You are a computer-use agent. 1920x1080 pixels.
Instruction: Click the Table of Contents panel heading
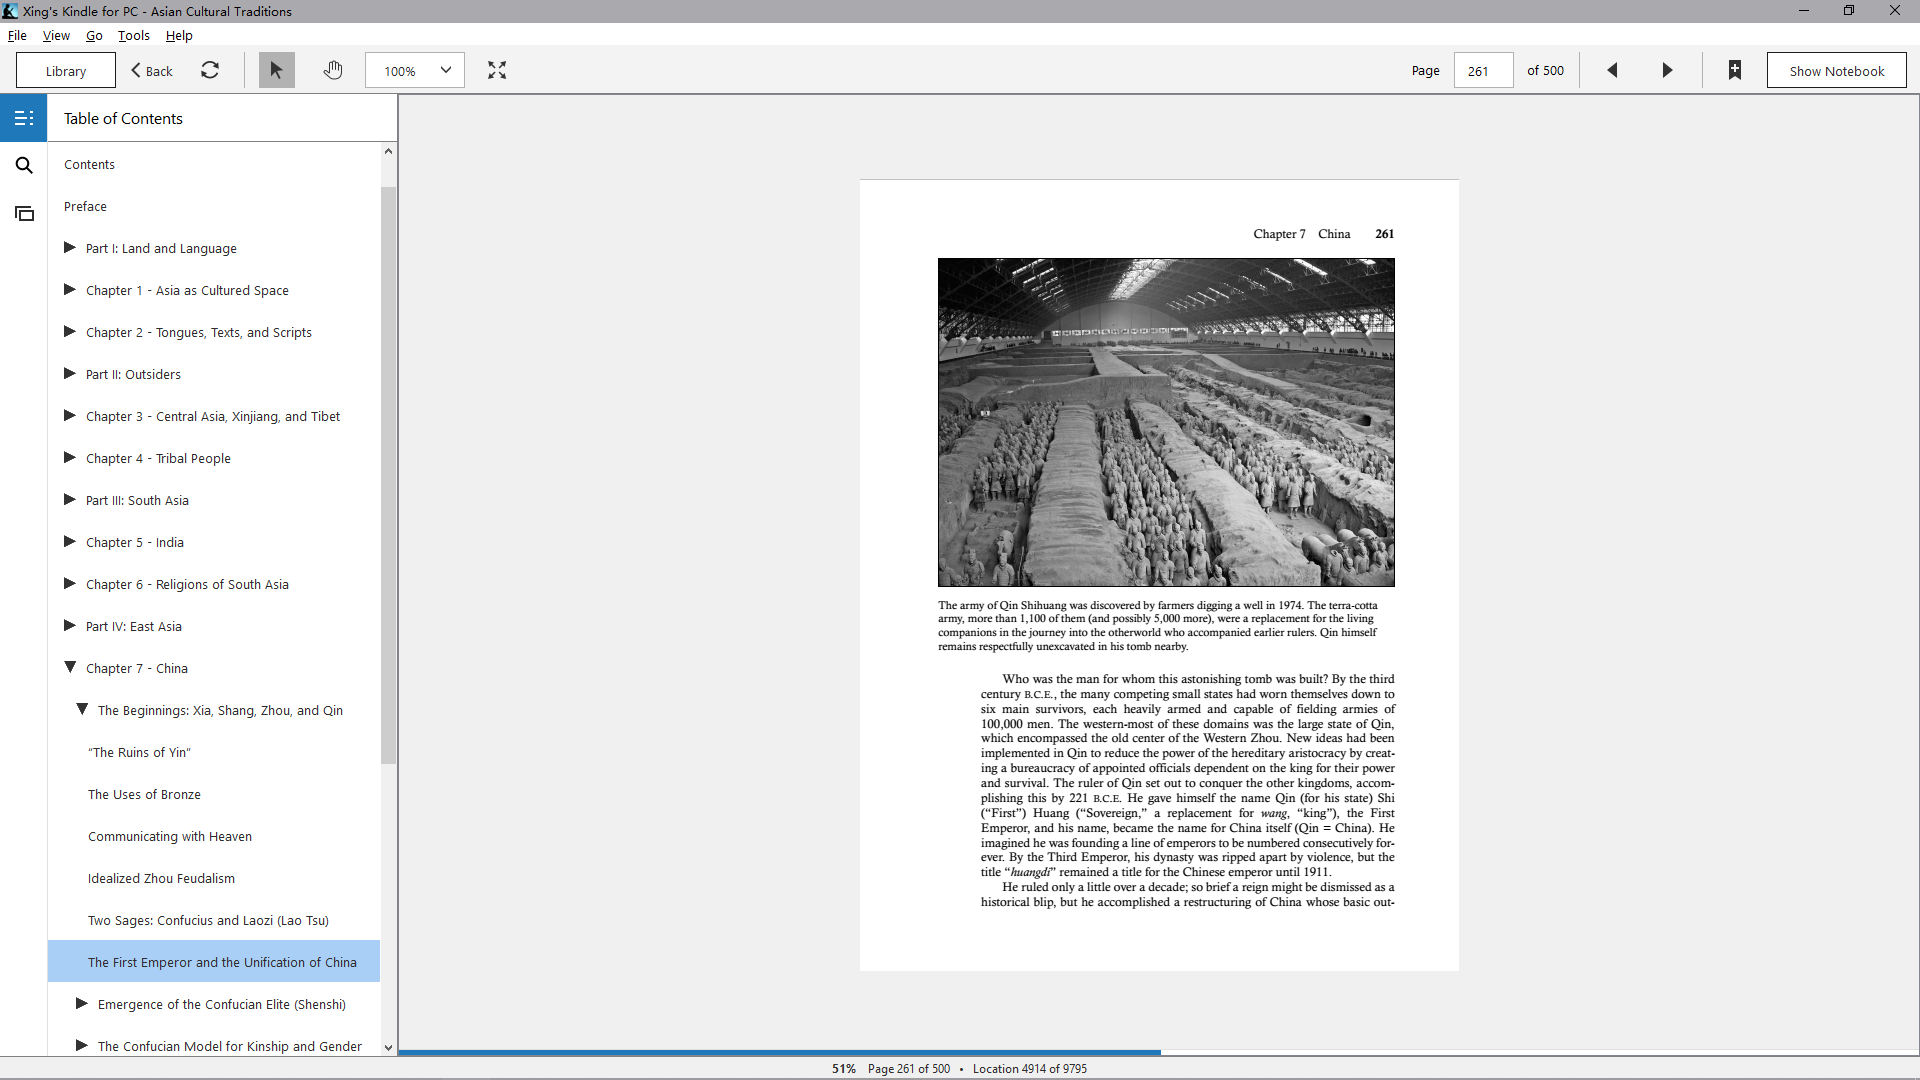[123, 118]
